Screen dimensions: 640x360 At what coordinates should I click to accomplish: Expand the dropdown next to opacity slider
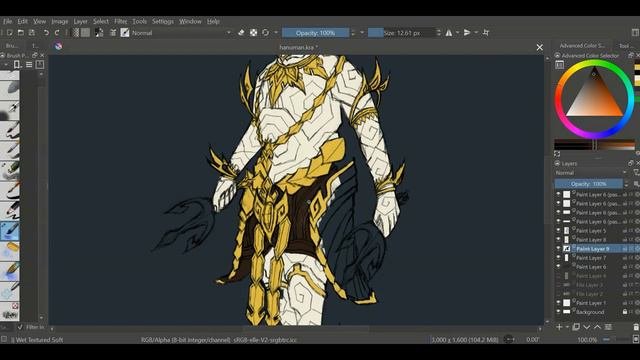coord(362,33)
